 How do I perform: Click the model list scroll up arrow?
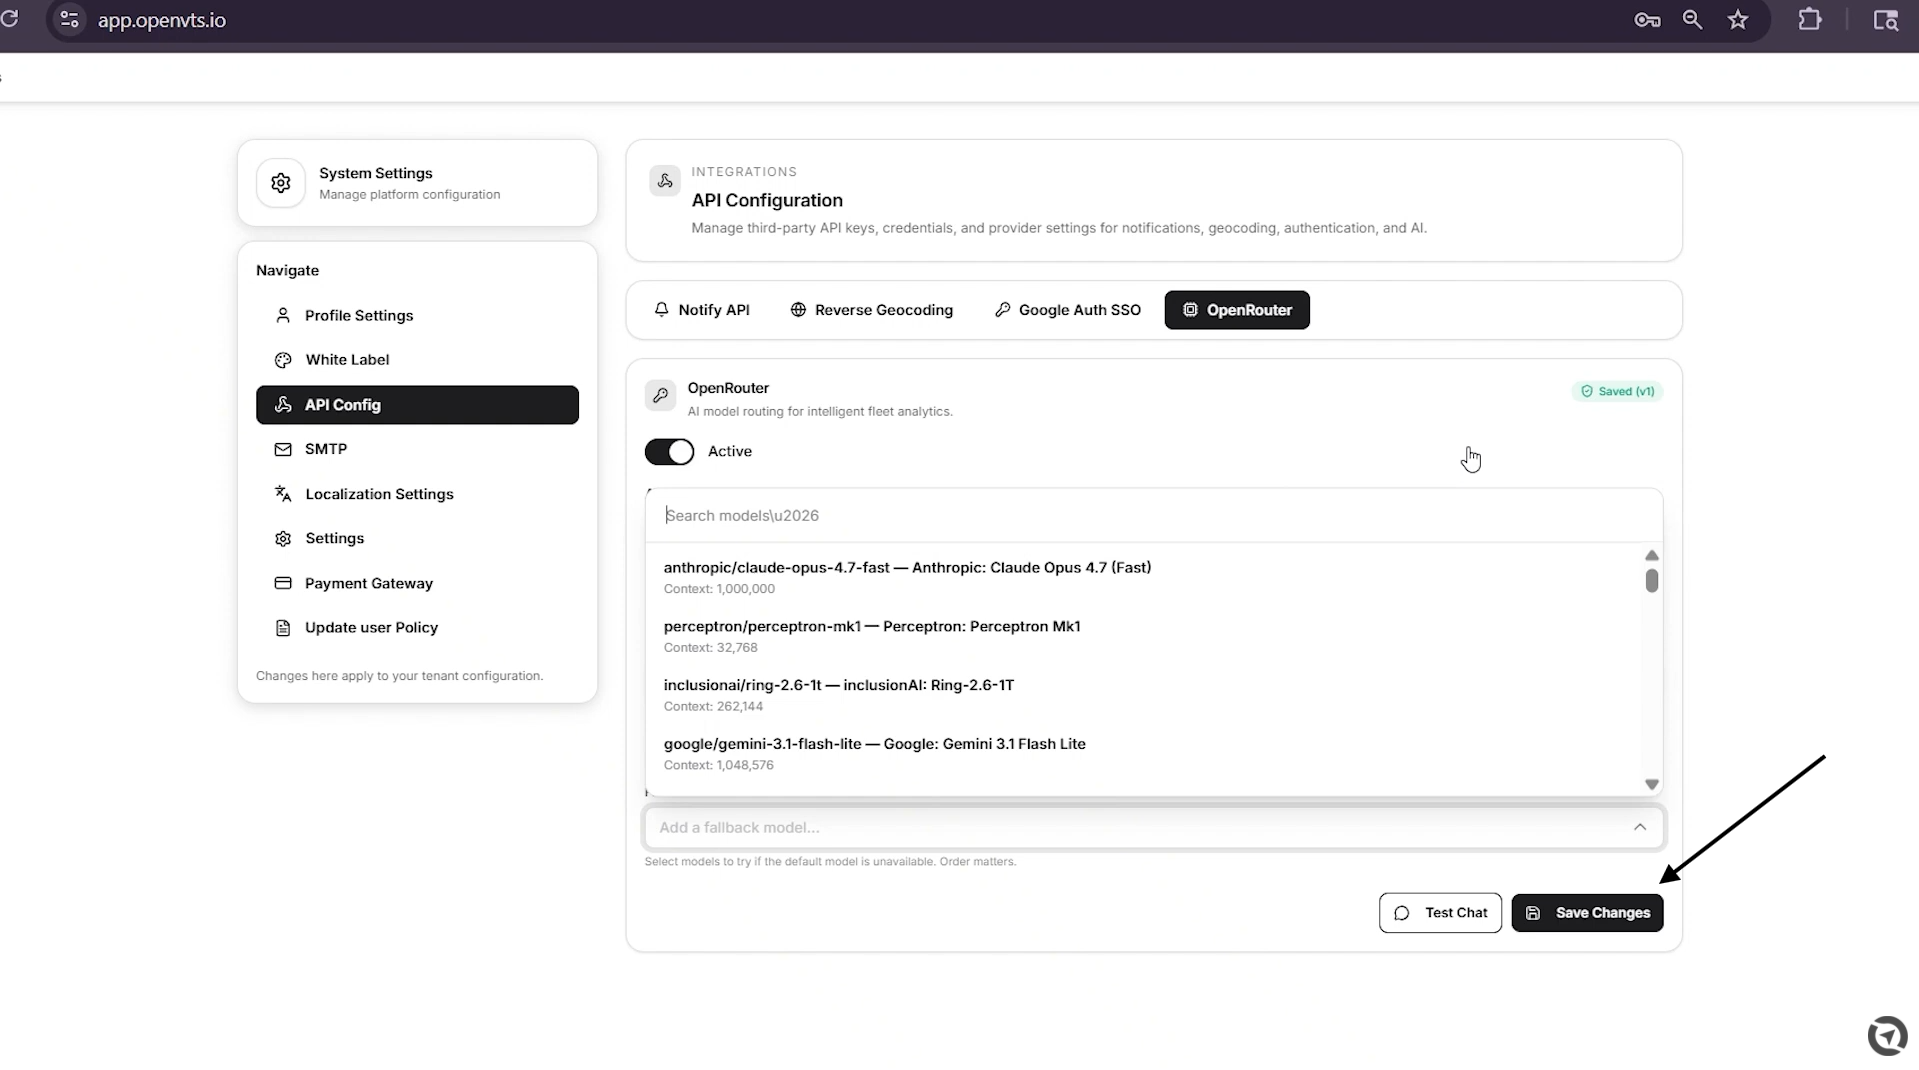point(1652,556)
